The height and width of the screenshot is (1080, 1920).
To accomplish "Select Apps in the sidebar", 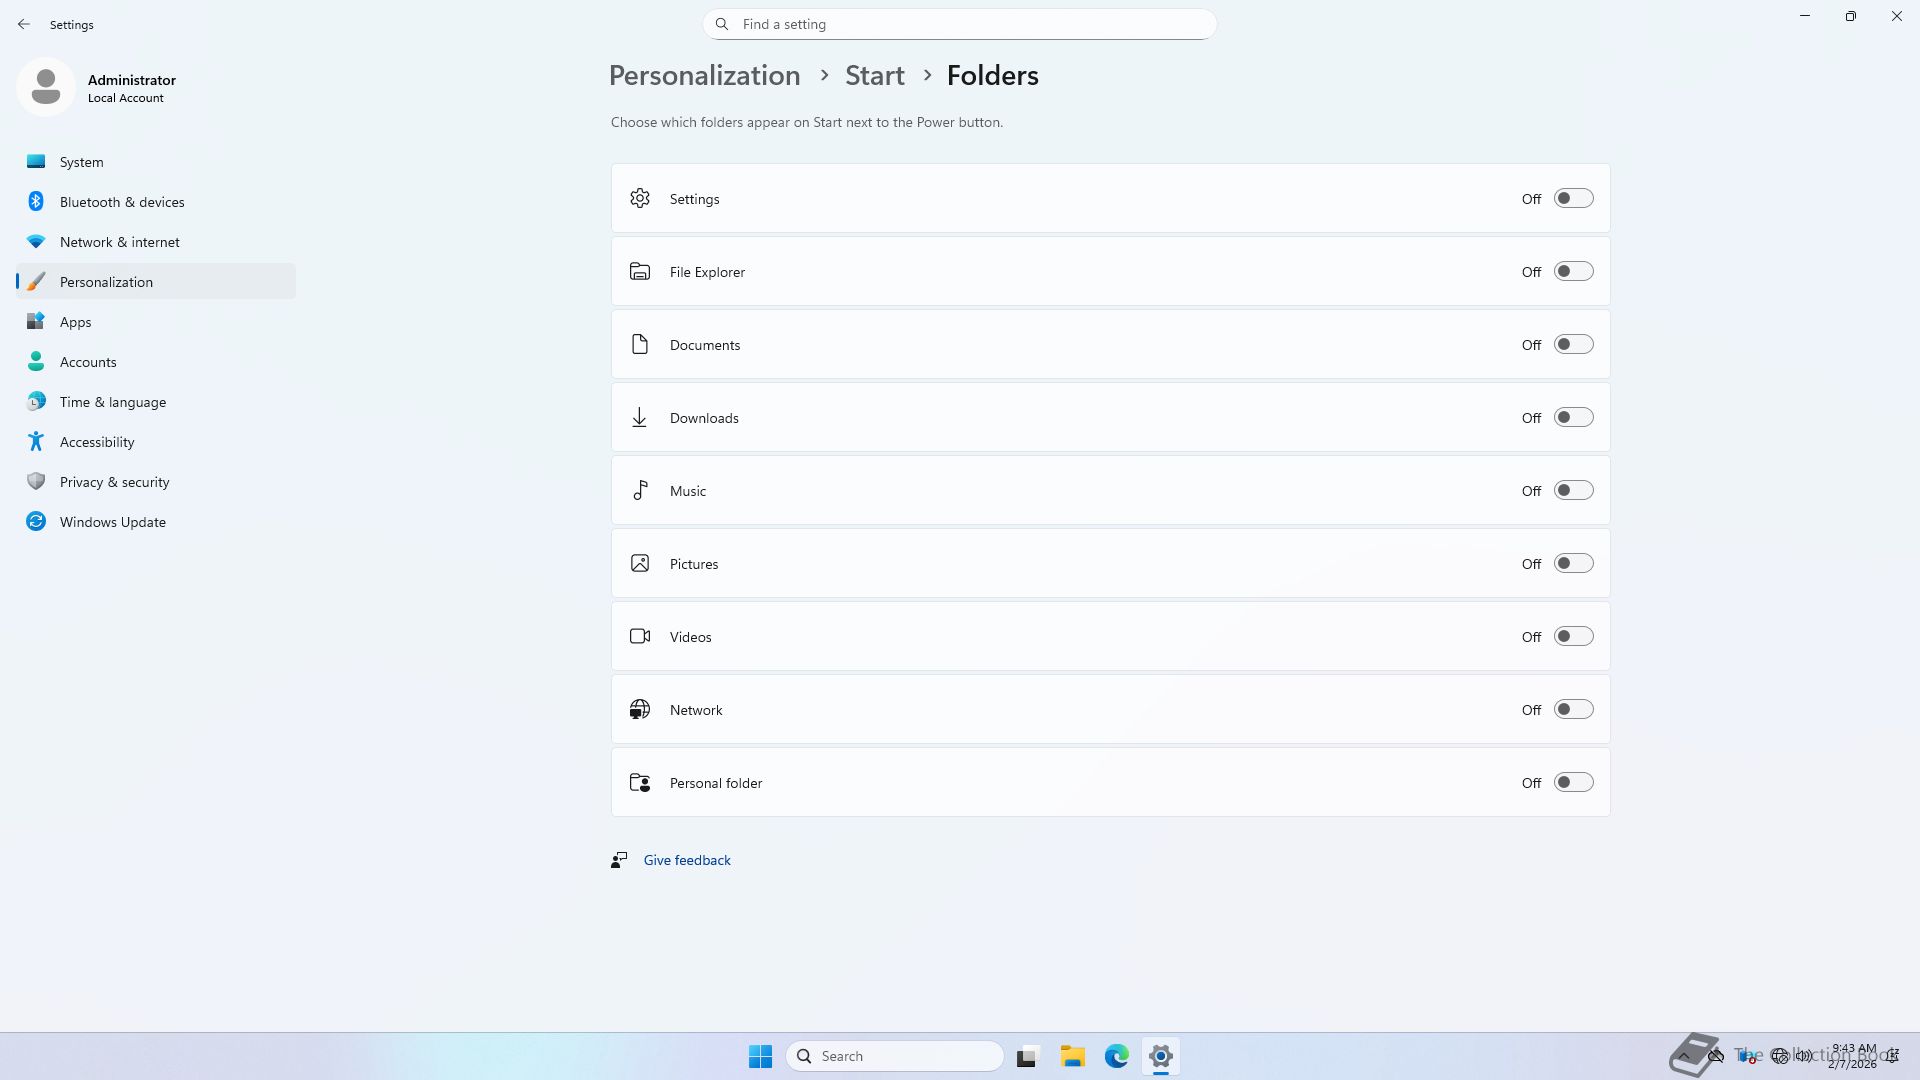I will pos(75,322).
